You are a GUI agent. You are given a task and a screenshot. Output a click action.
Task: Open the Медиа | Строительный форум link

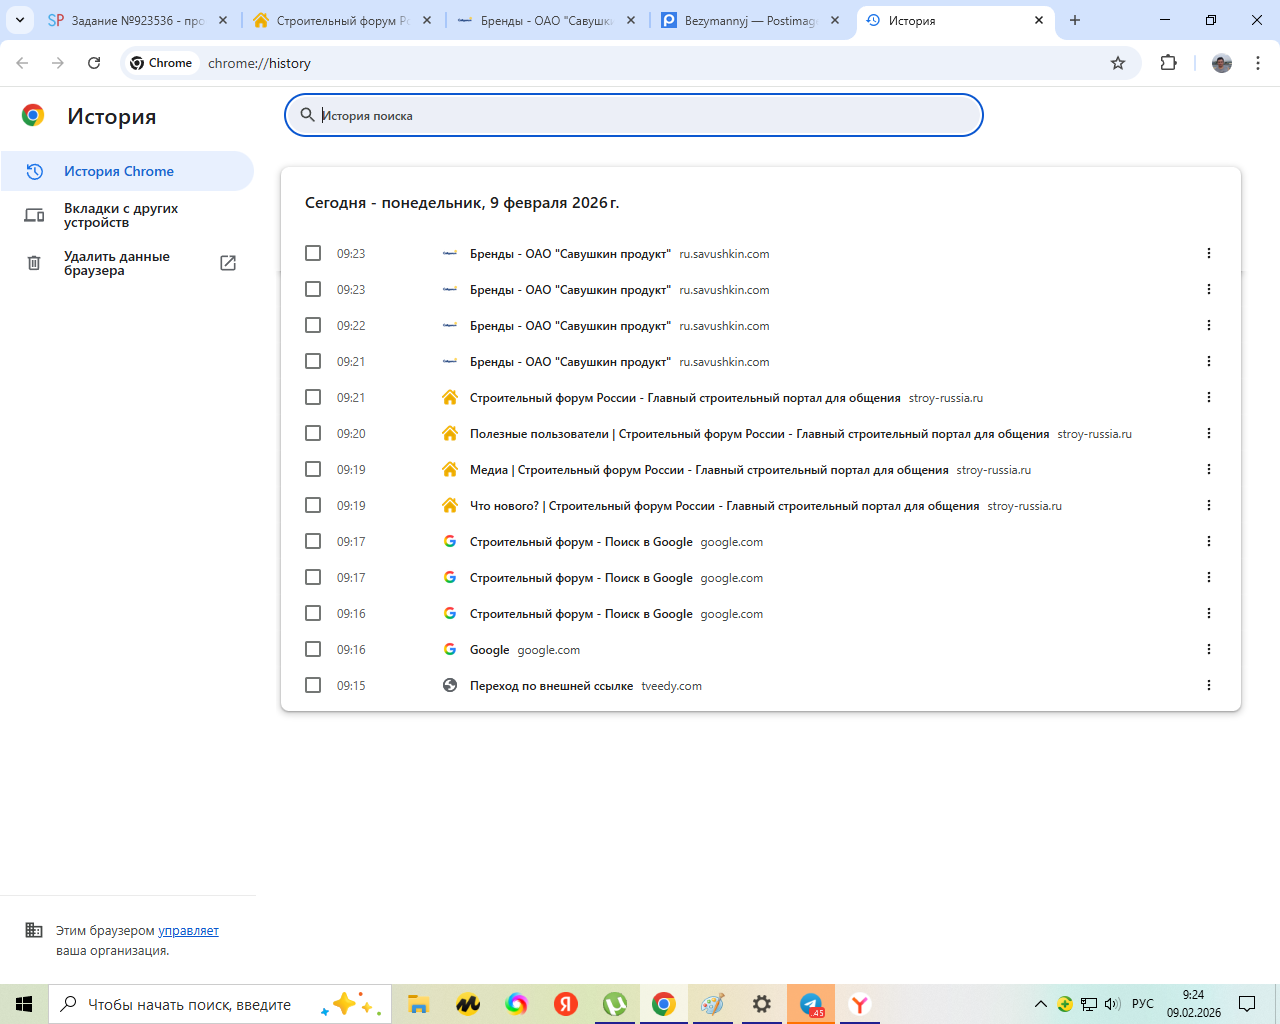(709, 470)
